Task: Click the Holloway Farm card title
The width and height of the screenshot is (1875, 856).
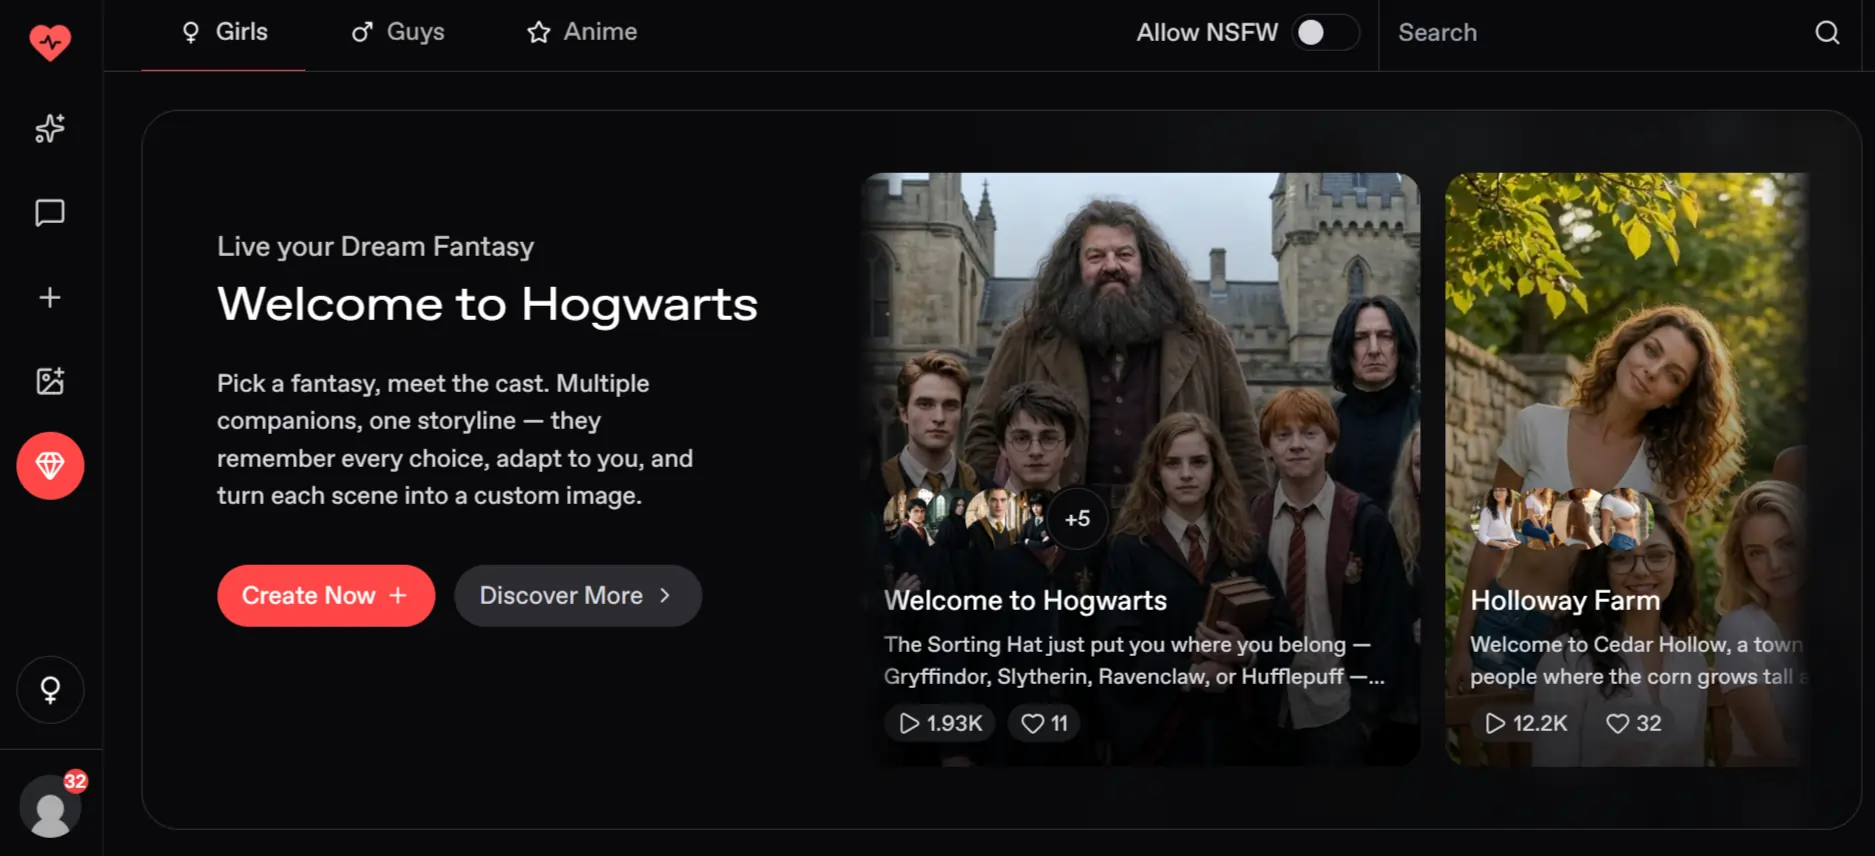Action: click(1565, 600)
